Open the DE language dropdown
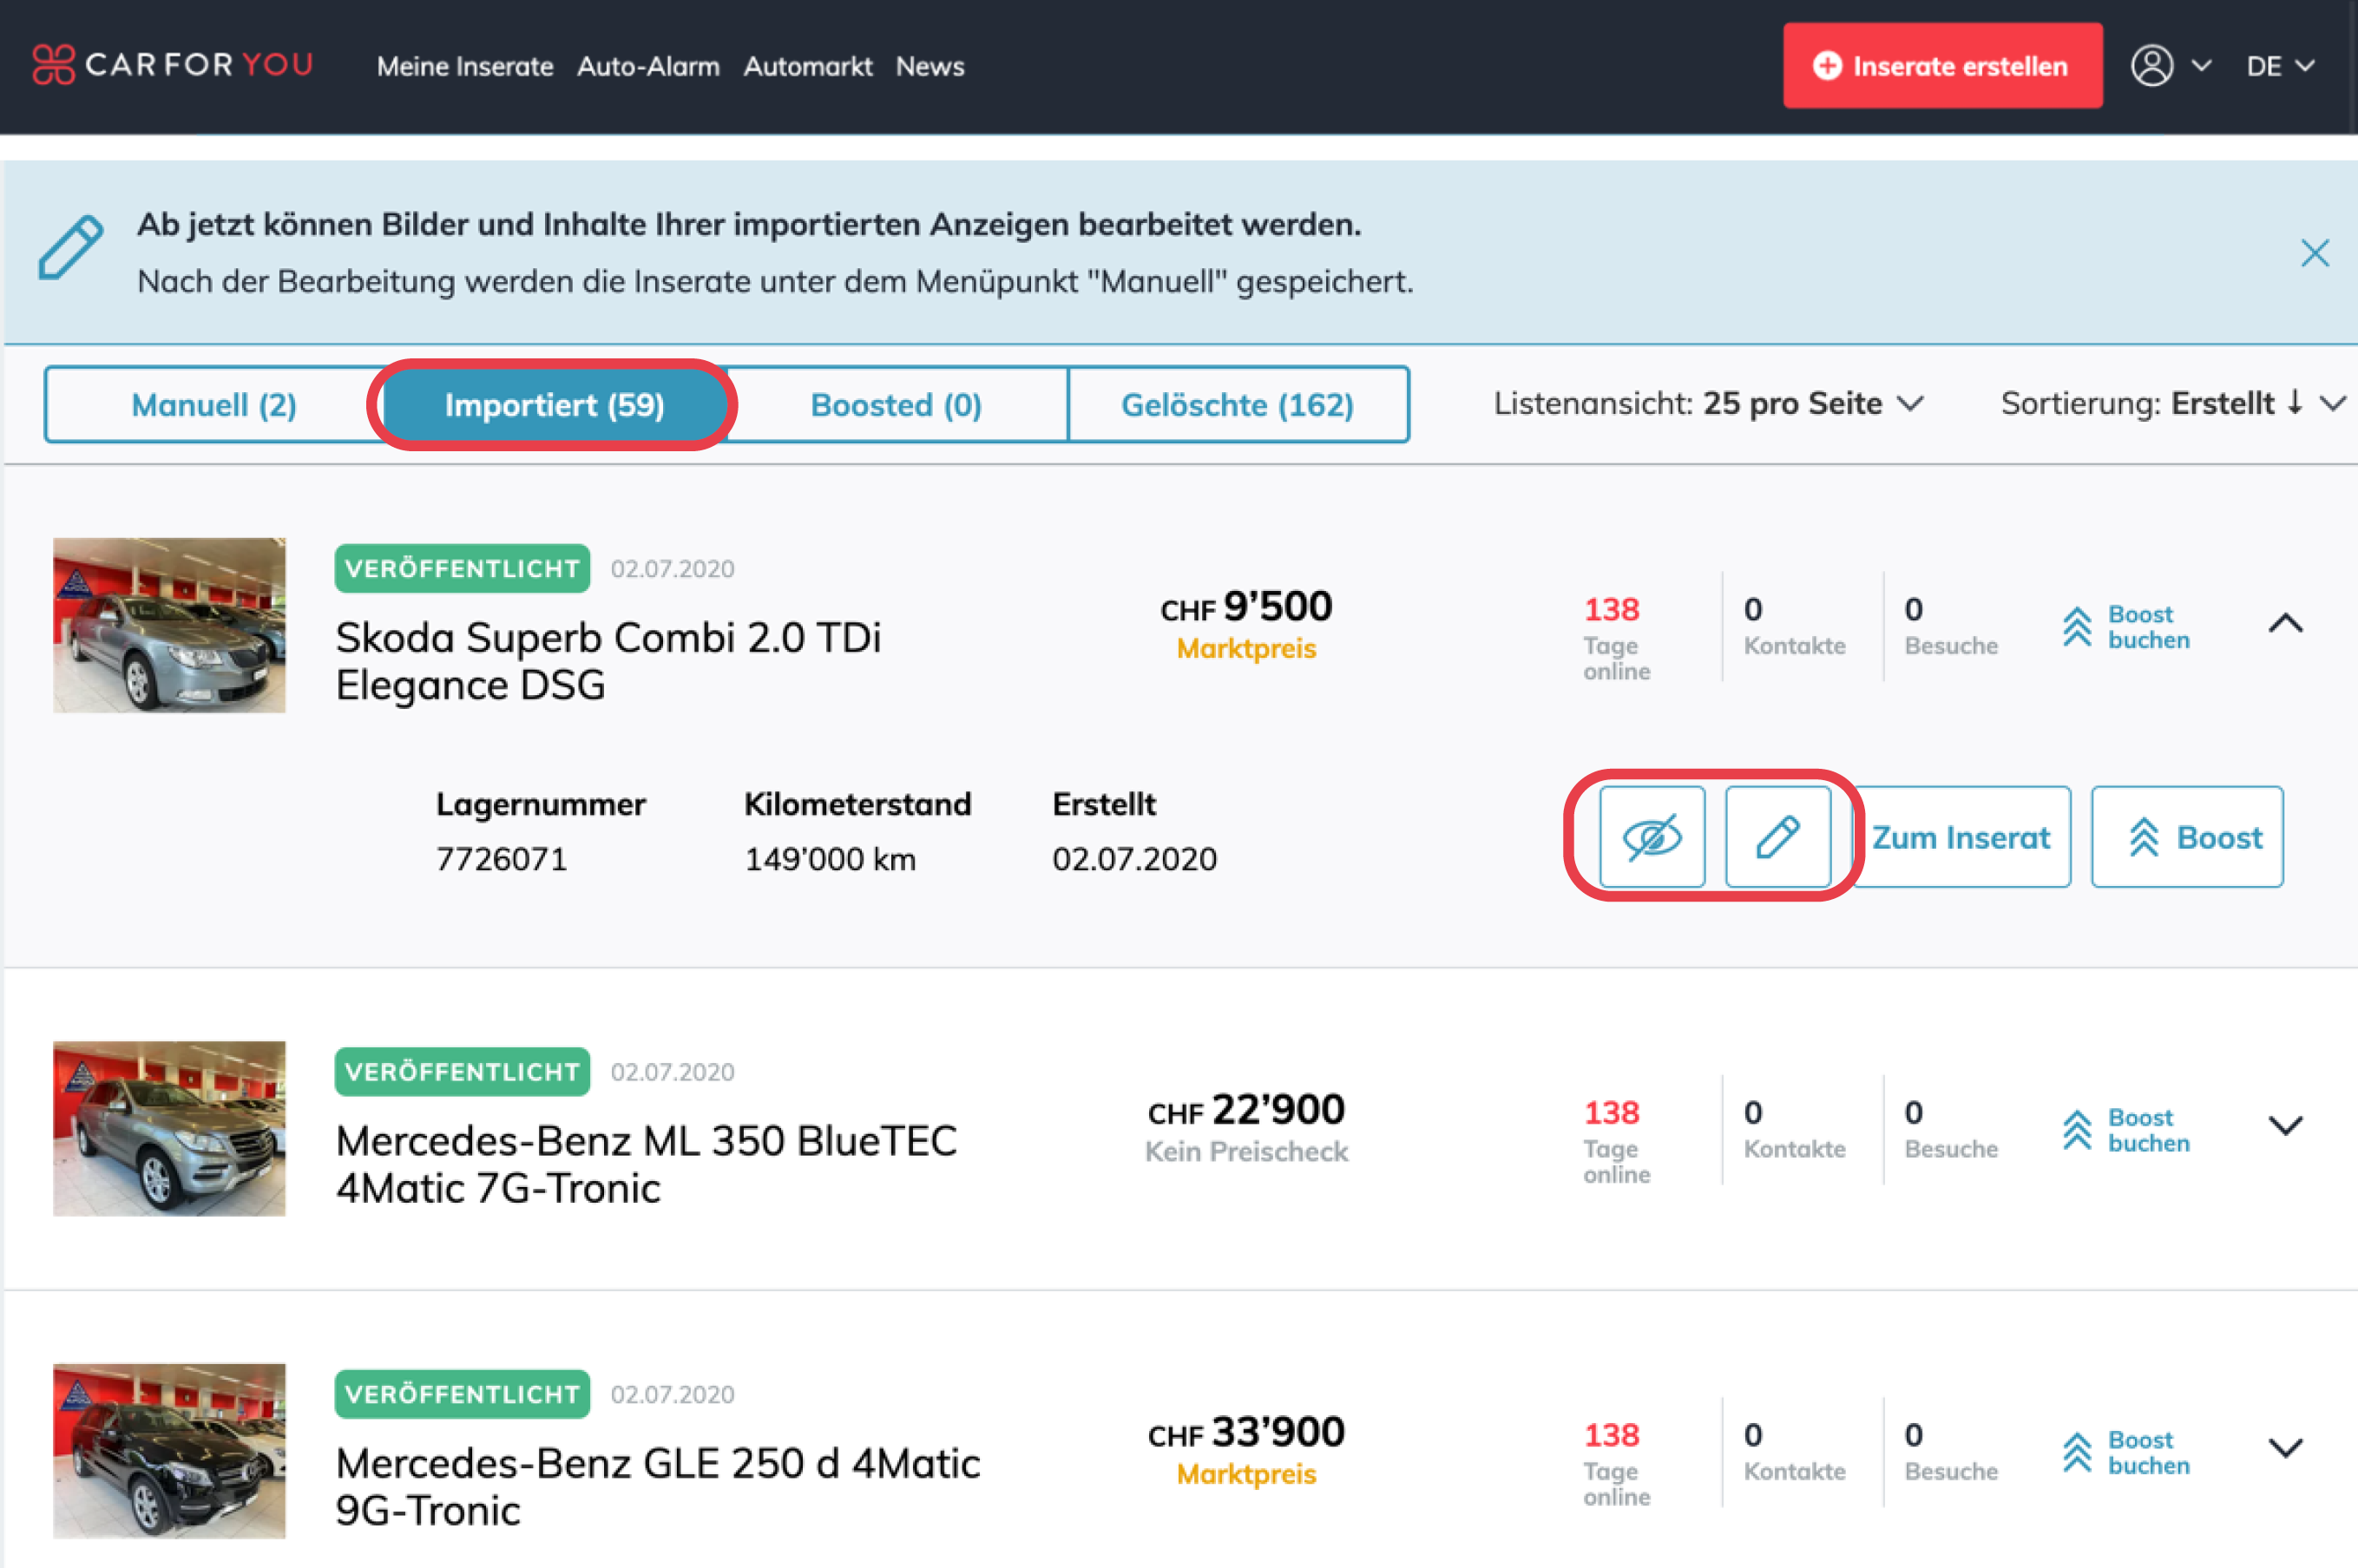The width and height of the screenshot is (2358, 1568). tap(2280, 66)
